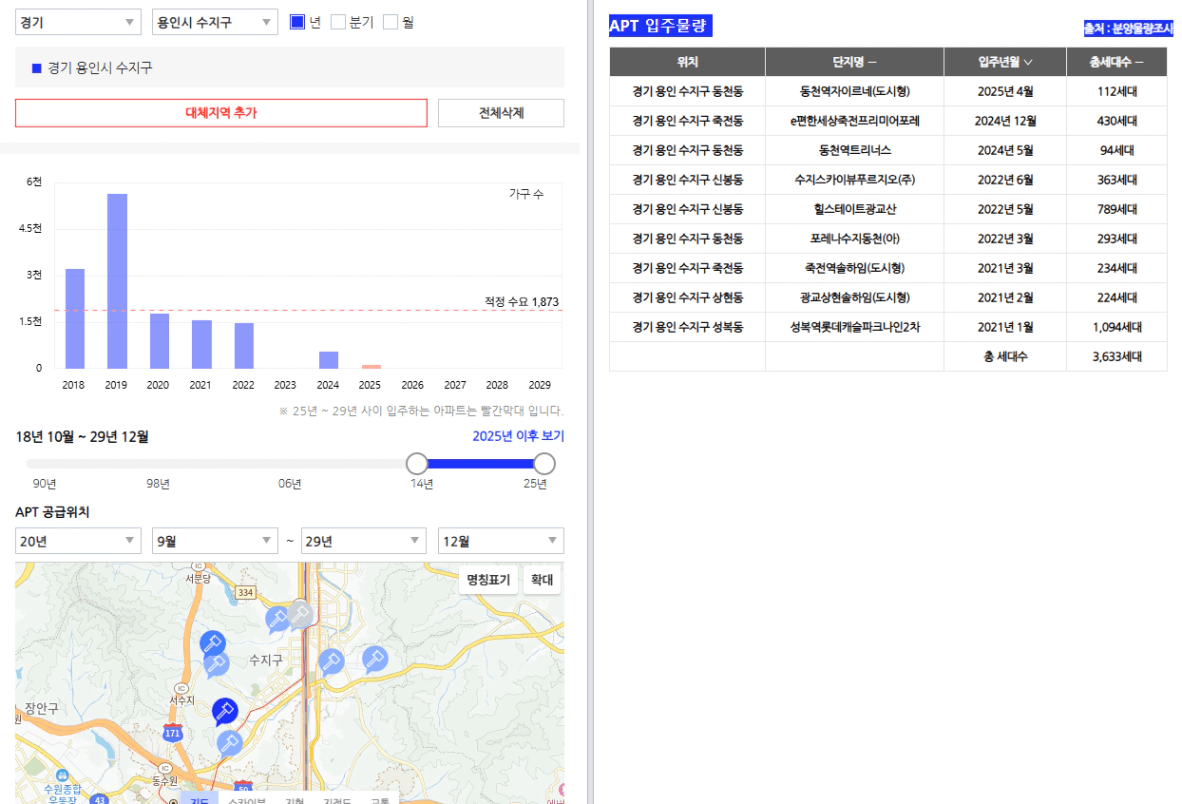Viewport: 1182px width, 804px height.
Task: Click the 경기 용인 수지구 상현동 location cell
Action: coord(687,297)
